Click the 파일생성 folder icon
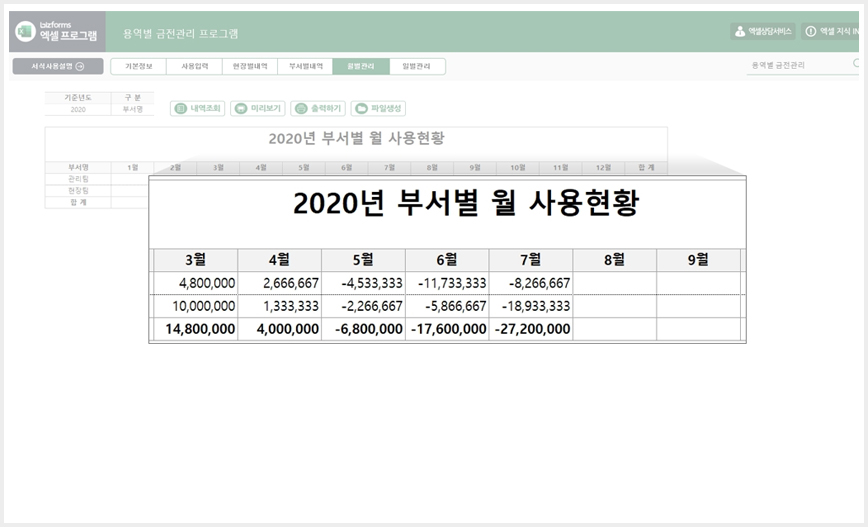The width and height of the screenshot is (868, 527). [x=361, y=108]
